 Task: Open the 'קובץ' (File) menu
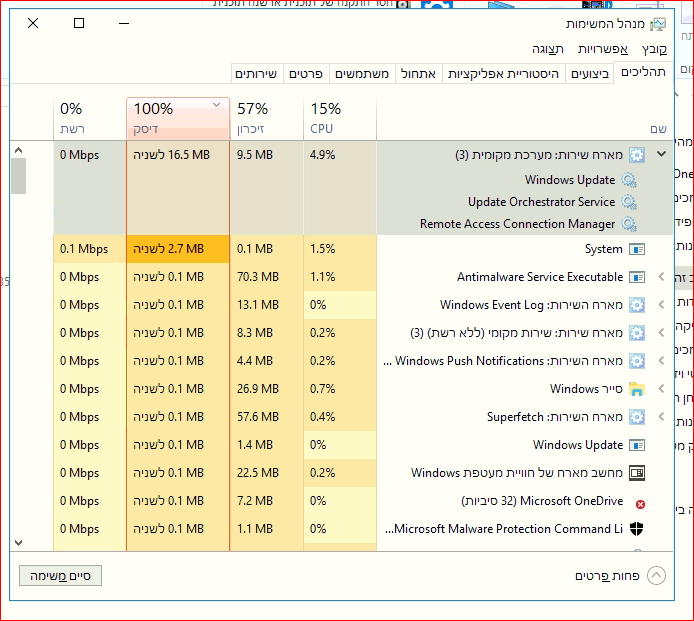[654, 49]
